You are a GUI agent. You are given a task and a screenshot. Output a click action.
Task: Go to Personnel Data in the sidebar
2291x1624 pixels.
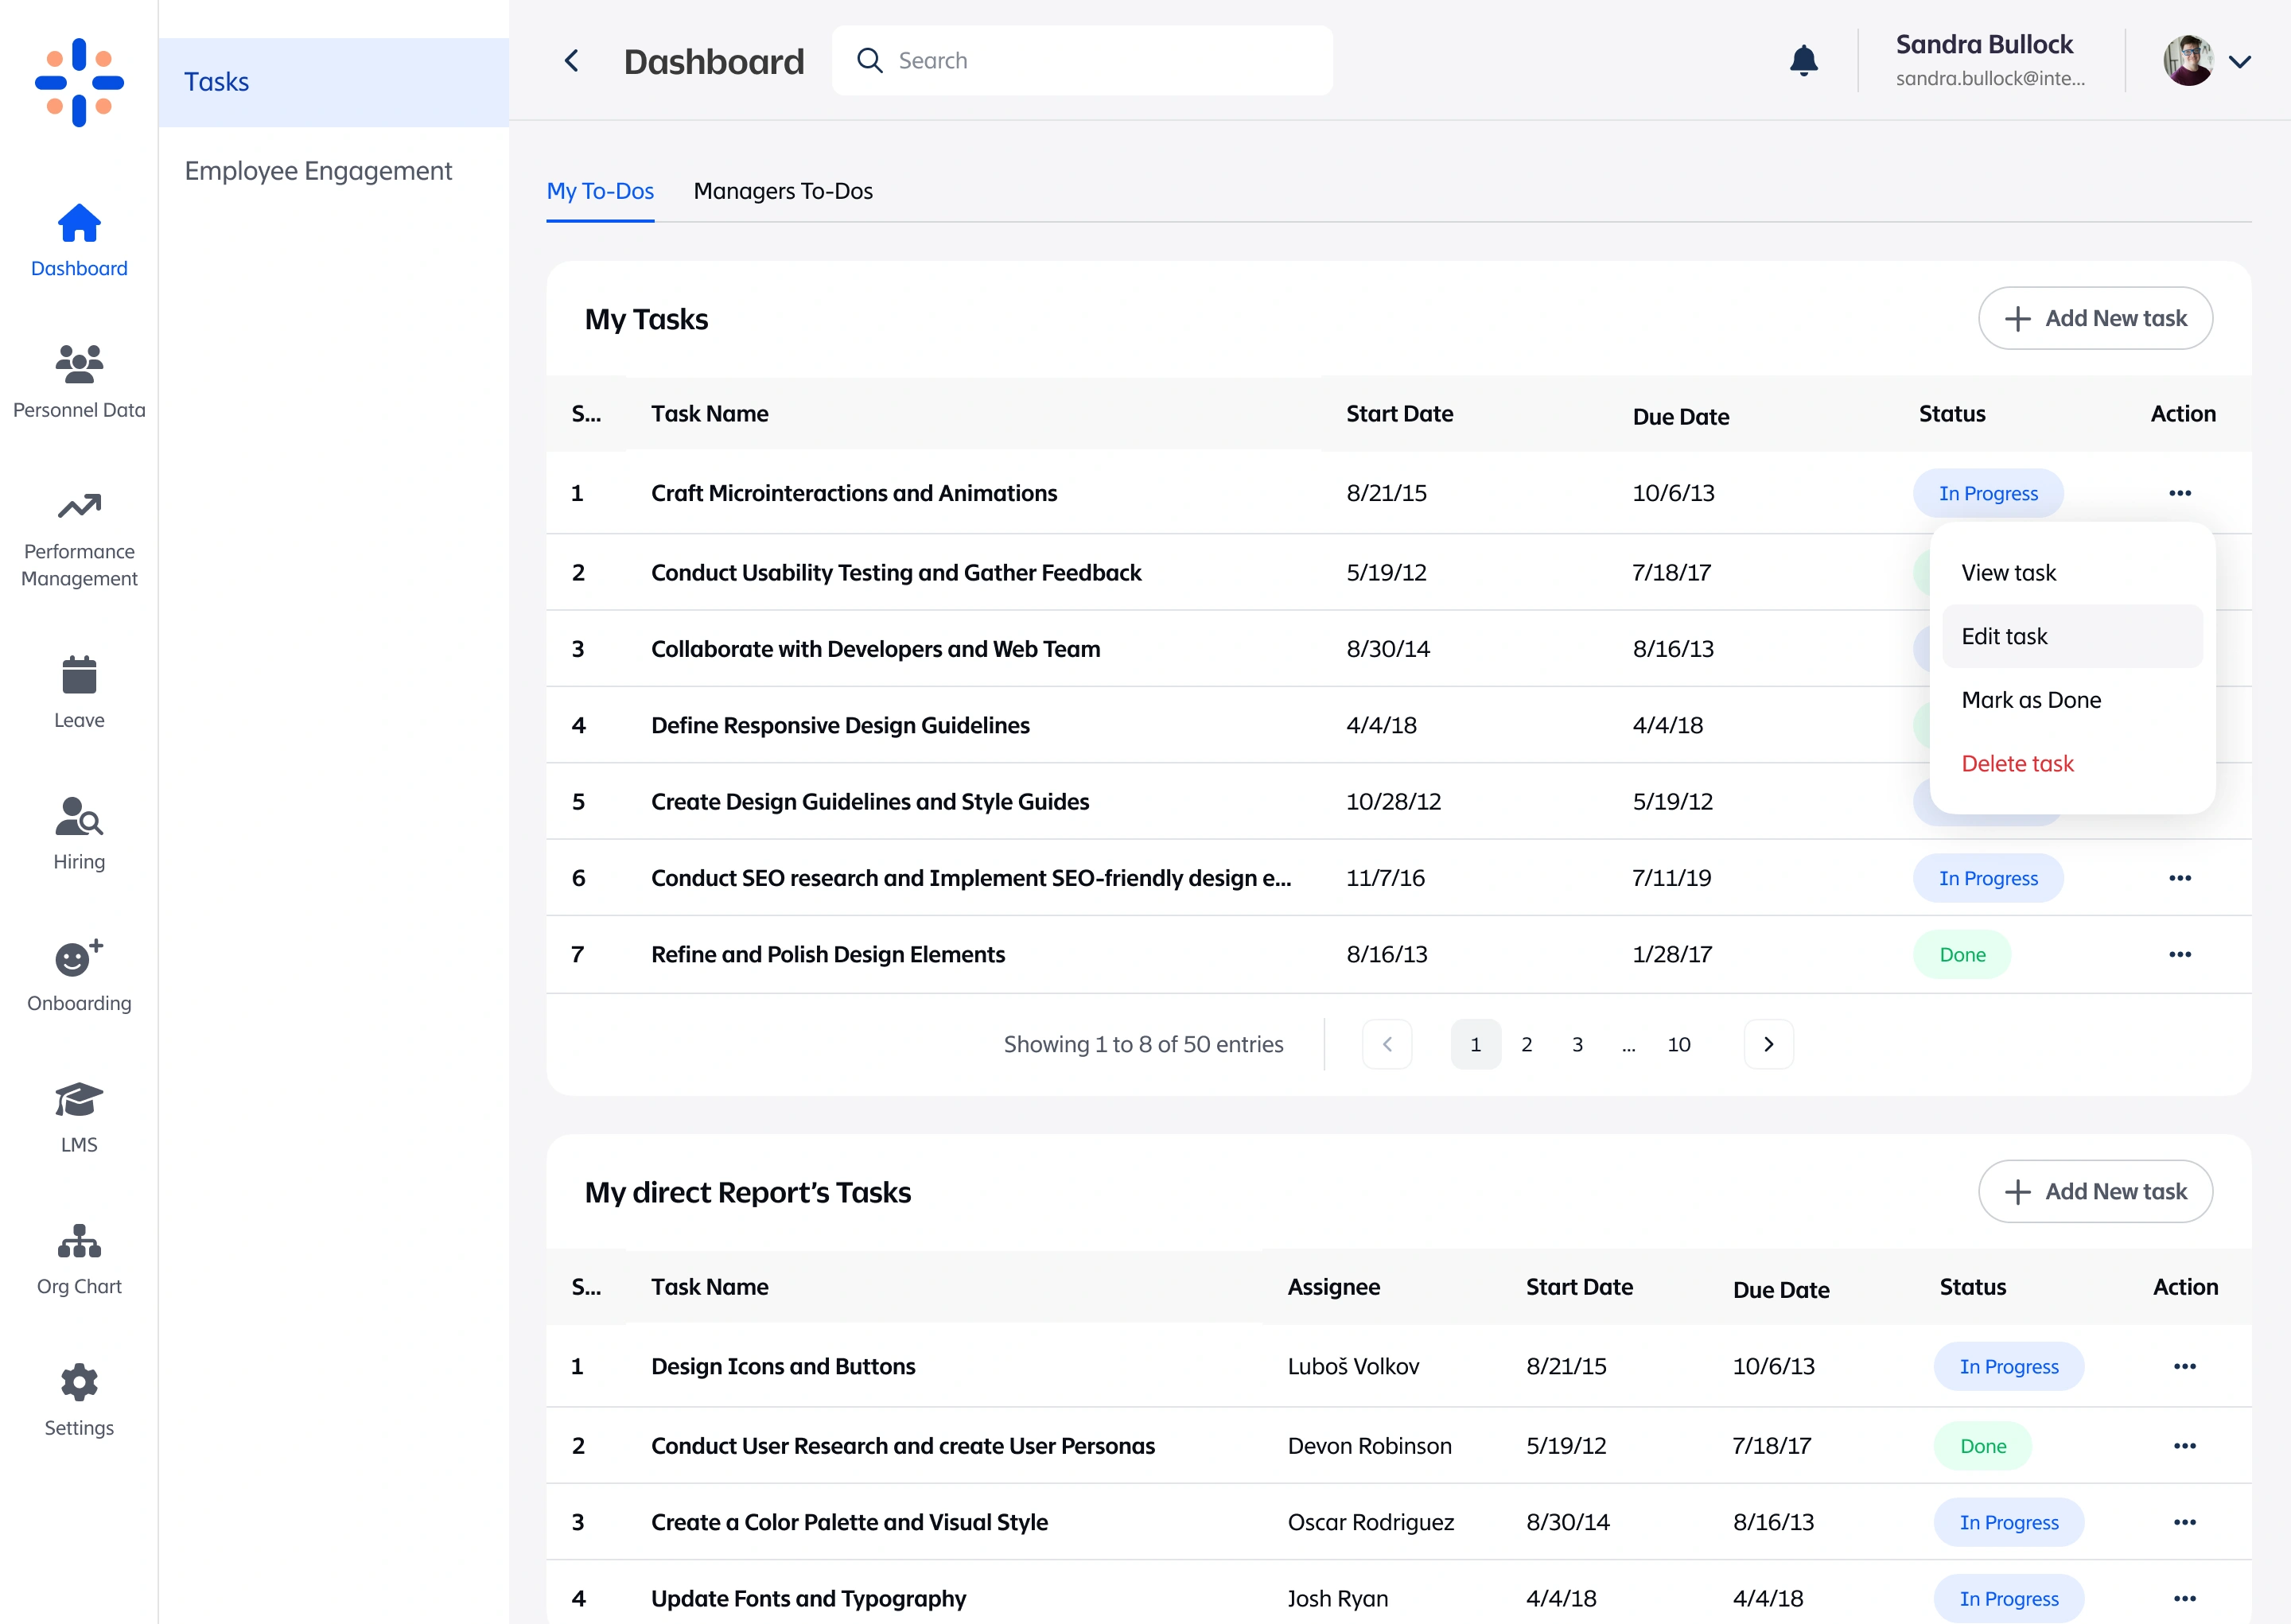click(79, 381)
